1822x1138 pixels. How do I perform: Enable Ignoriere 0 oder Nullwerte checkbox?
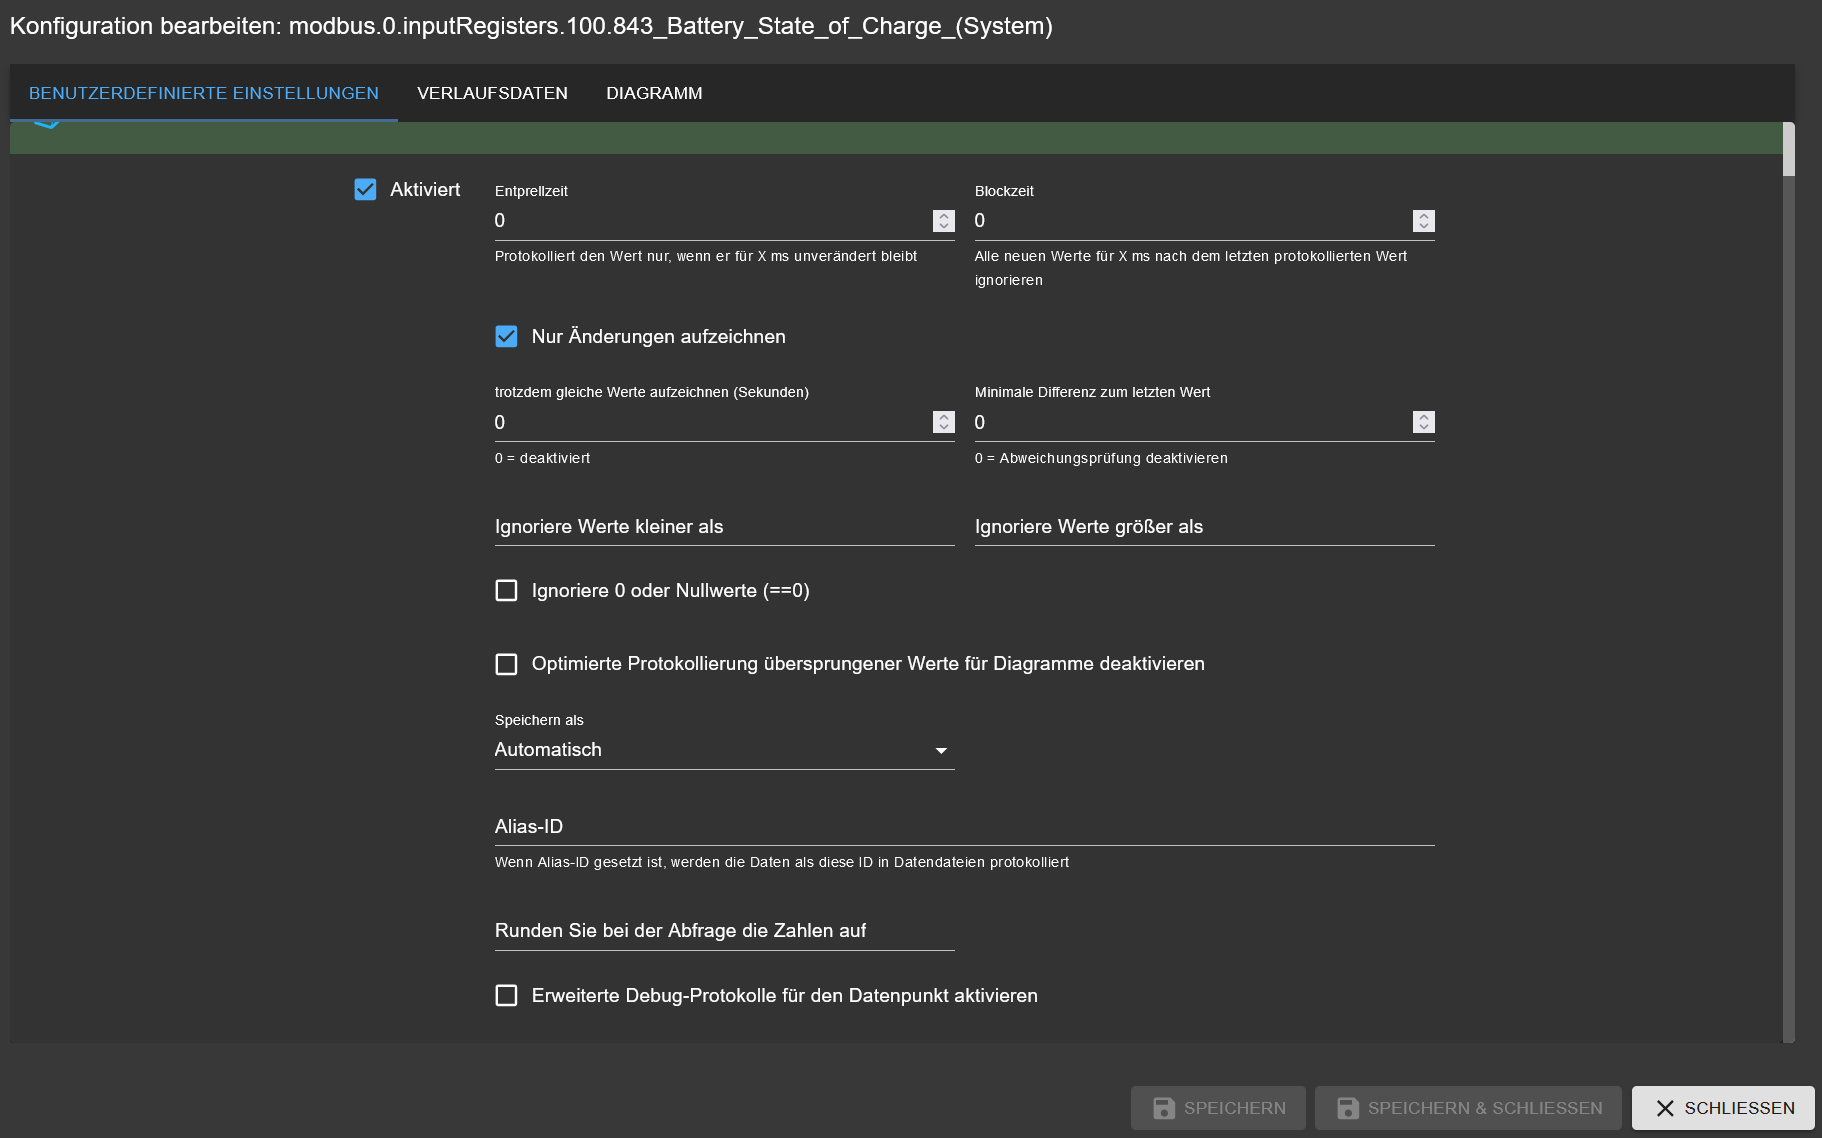pyautogui.click(x=506, y=591)
